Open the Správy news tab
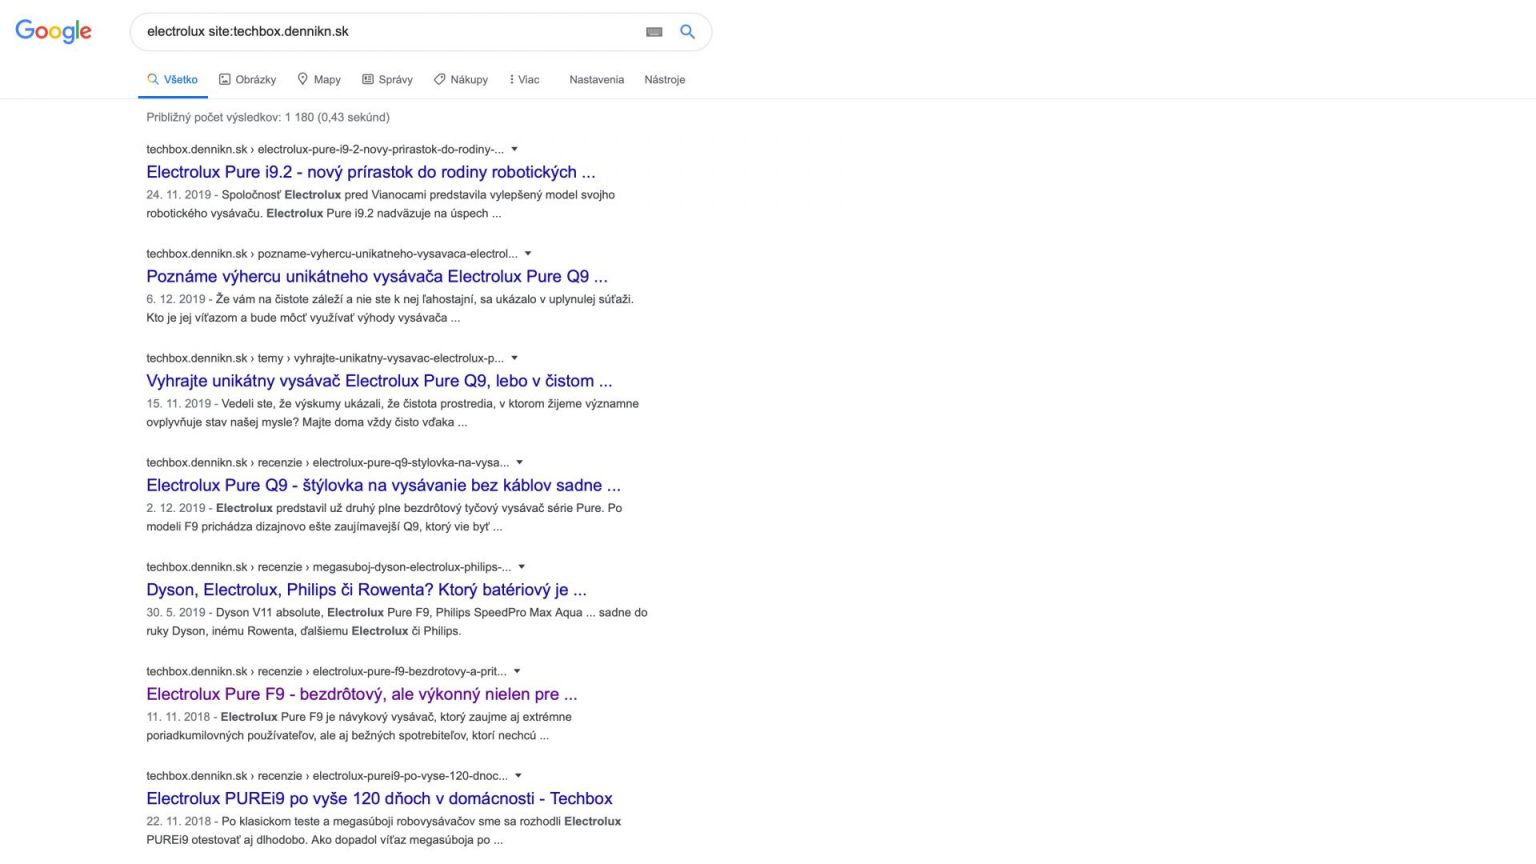This screenshot has width=1536, height=864. click(387, 79)
